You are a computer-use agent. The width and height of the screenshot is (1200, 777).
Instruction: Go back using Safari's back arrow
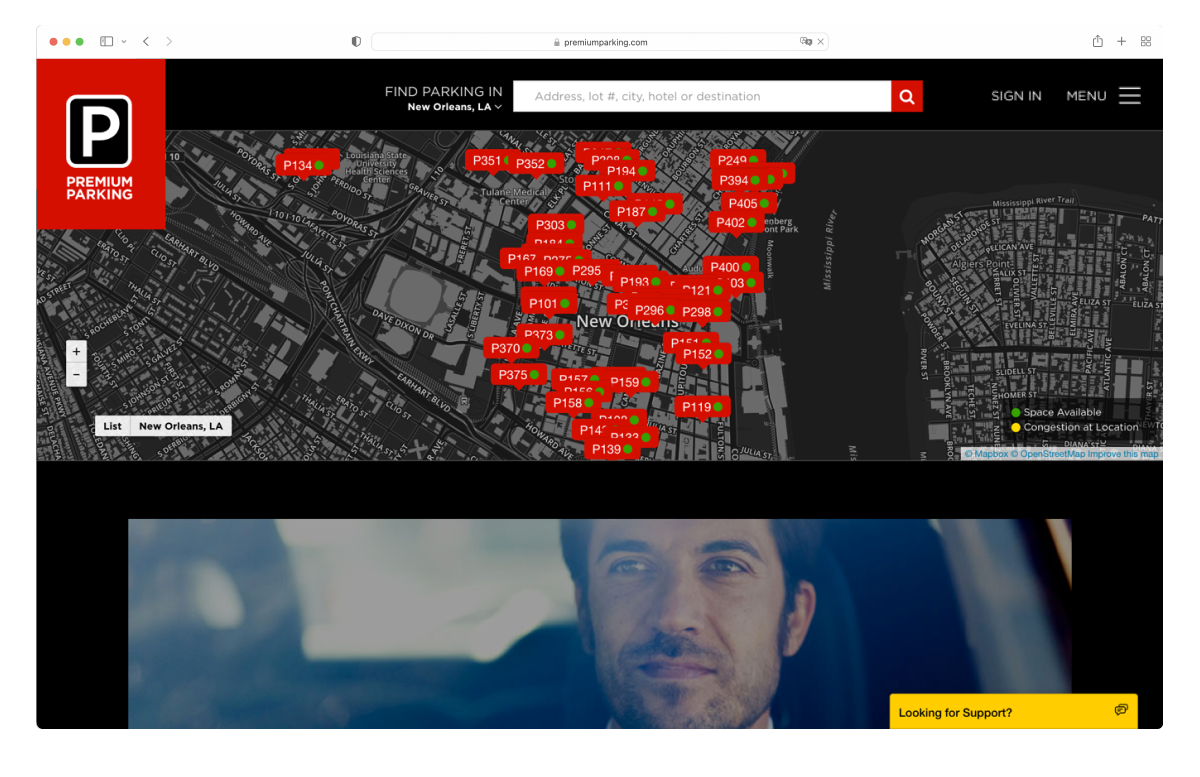point(146,42)
